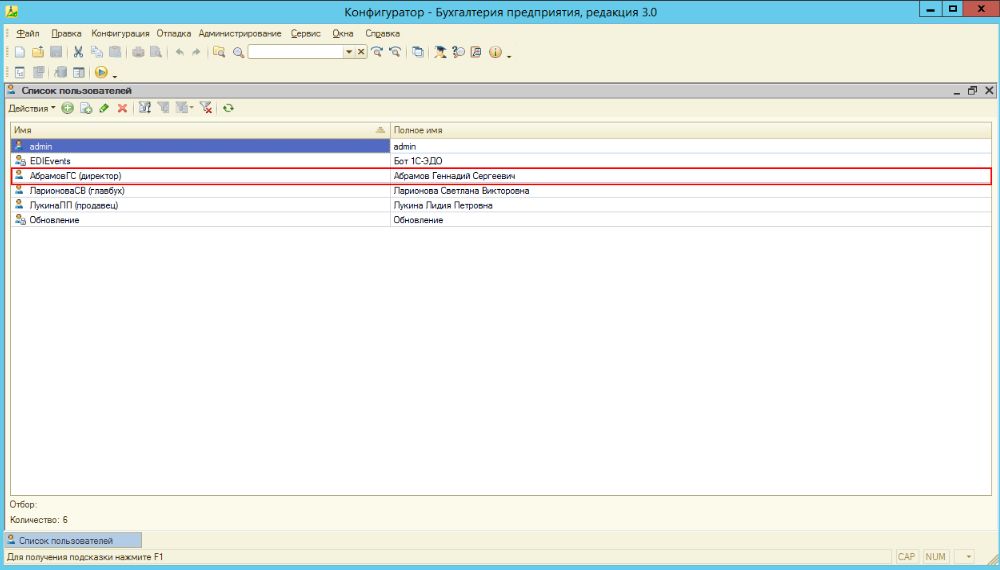Image resolution: width=1000 pixels, height=570 pixels.
Task: Start debugging with the yellow play icon
Action: tap(101, 73)
